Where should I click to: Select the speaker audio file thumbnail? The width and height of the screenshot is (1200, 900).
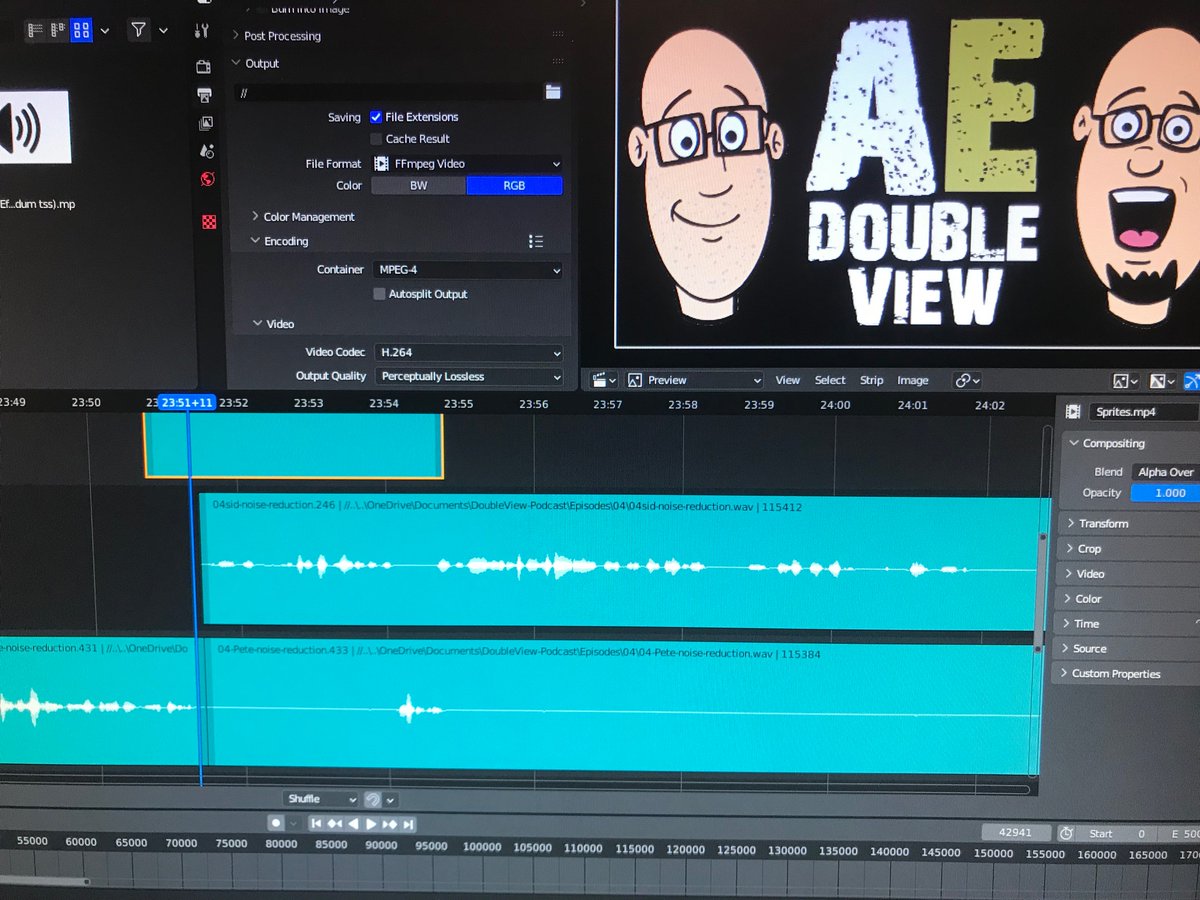coord(34,127)
